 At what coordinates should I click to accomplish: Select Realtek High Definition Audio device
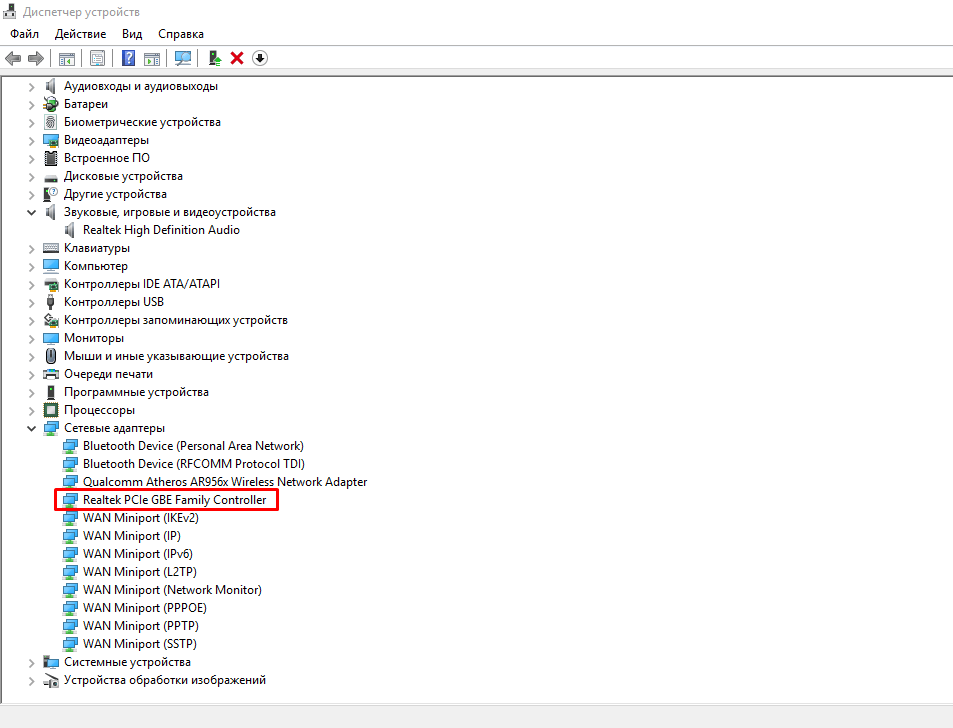click(161, 230)
